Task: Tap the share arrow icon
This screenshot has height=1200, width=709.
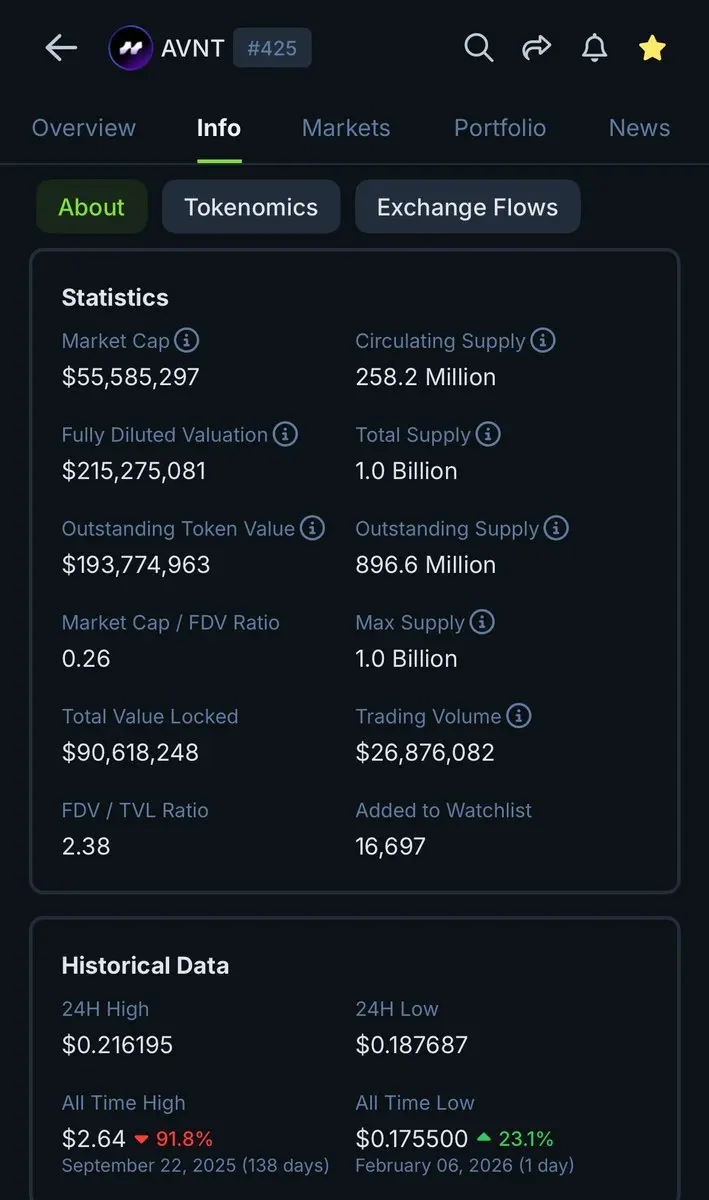Action: [537, 48]
